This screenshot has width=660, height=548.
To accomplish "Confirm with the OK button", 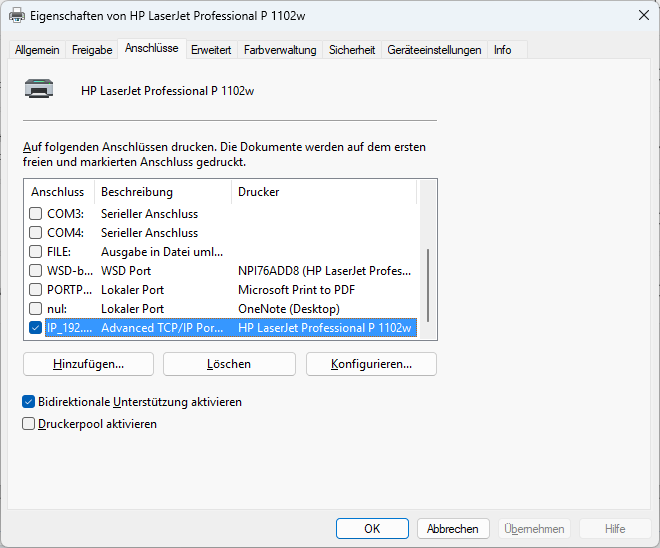I will (372, 529).
